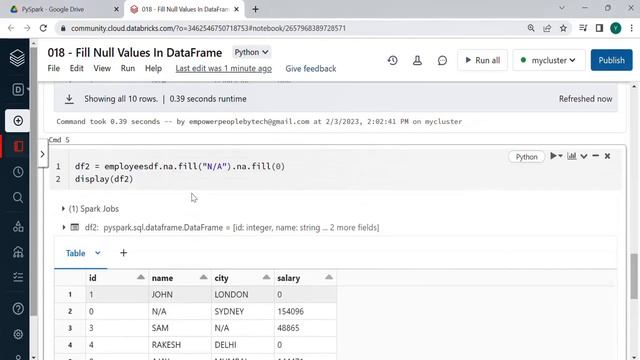Screen dimensions: 640x360
Task: Open the Help menu
Action: [153, 69]
